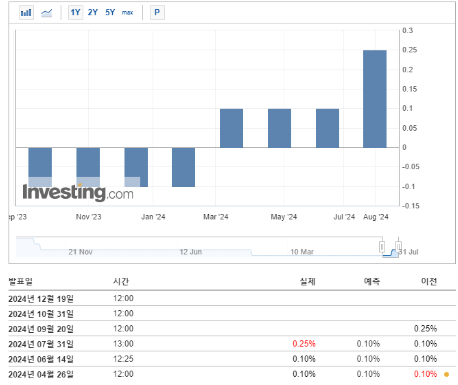
Task: Click the Feb '24 negative bar
Action: tap(183, 167)
